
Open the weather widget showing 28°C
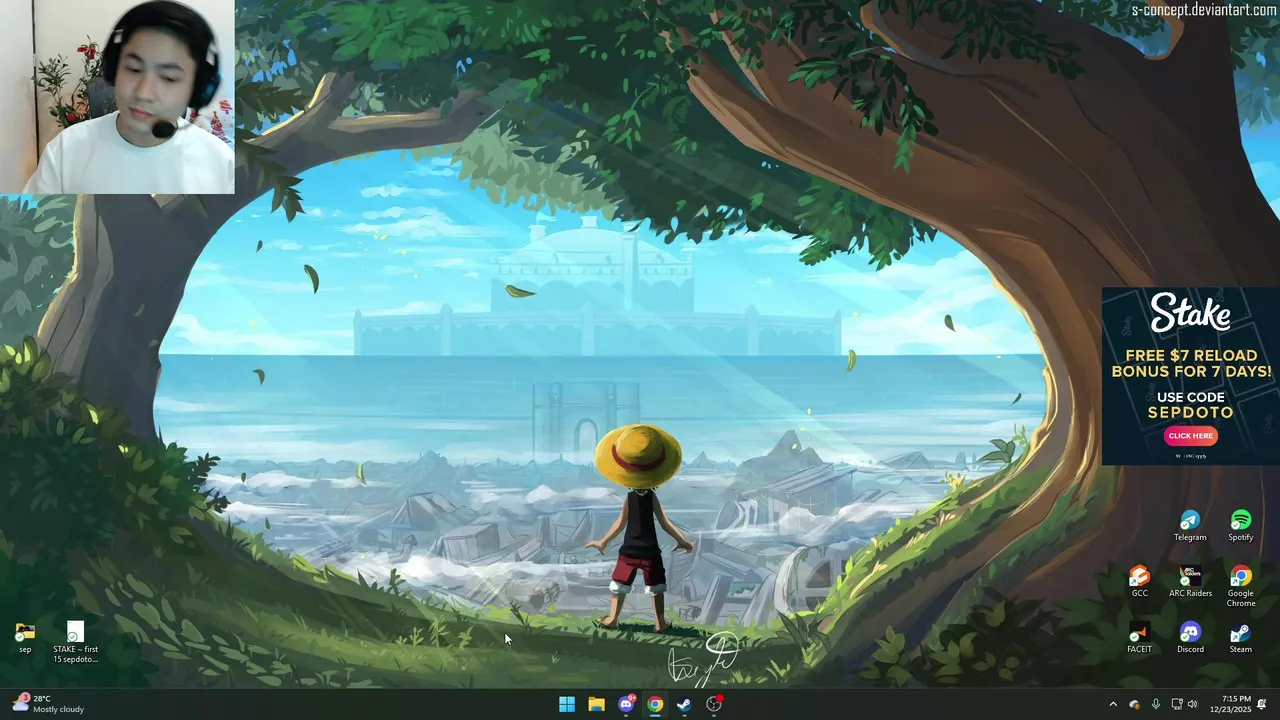click(48, 704)
